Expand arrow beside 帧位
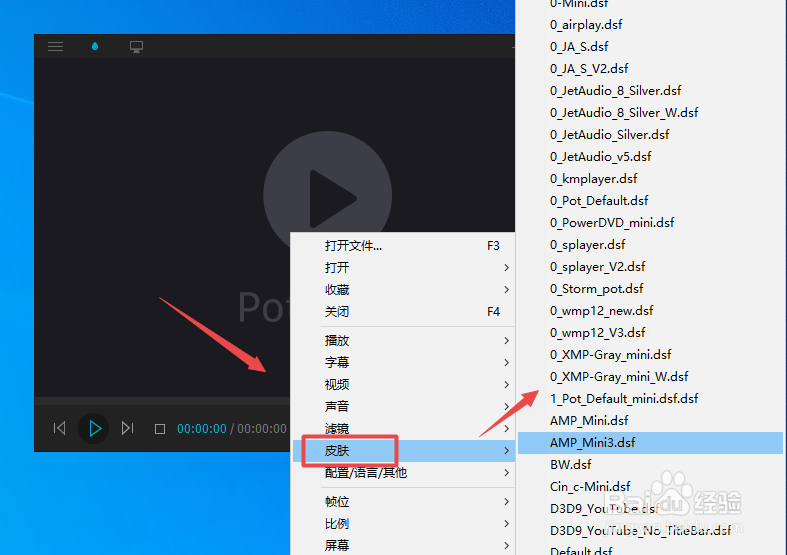 tap(506, 501)
